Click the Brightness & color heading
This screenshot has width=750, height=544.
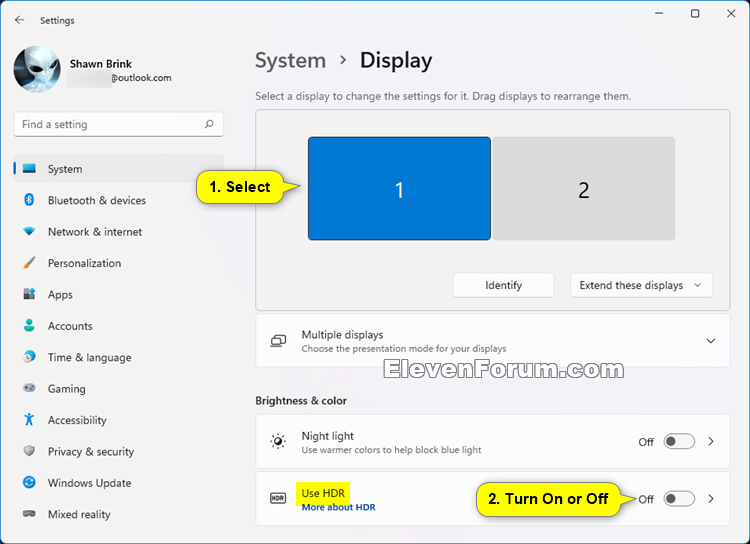pyautogui.click(x=301, y=400)
